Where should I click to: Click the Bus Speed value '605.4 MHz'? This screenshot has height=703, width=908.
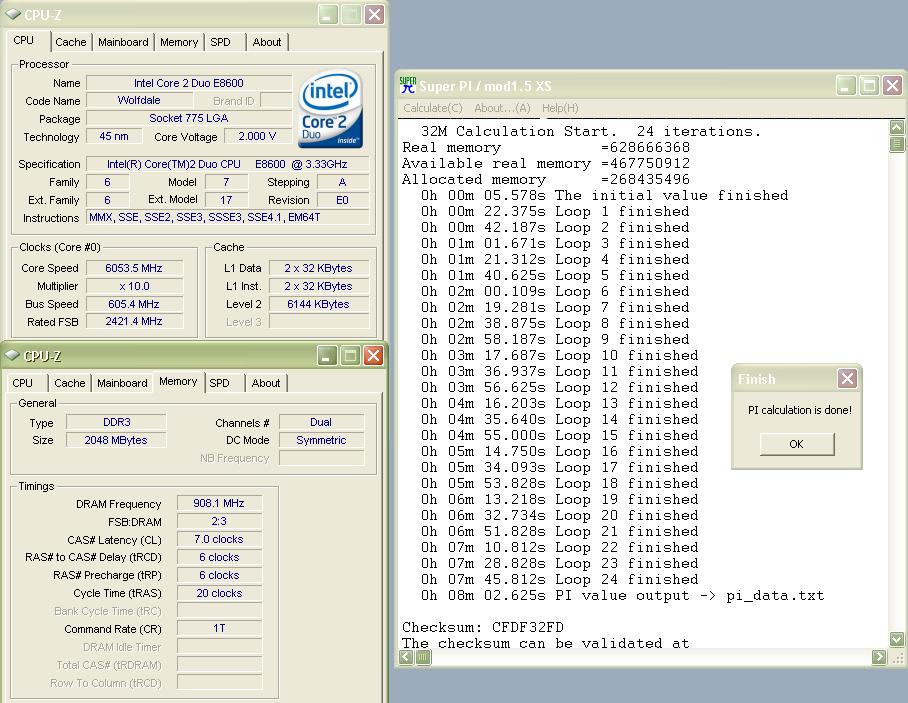tap(134, 304)
